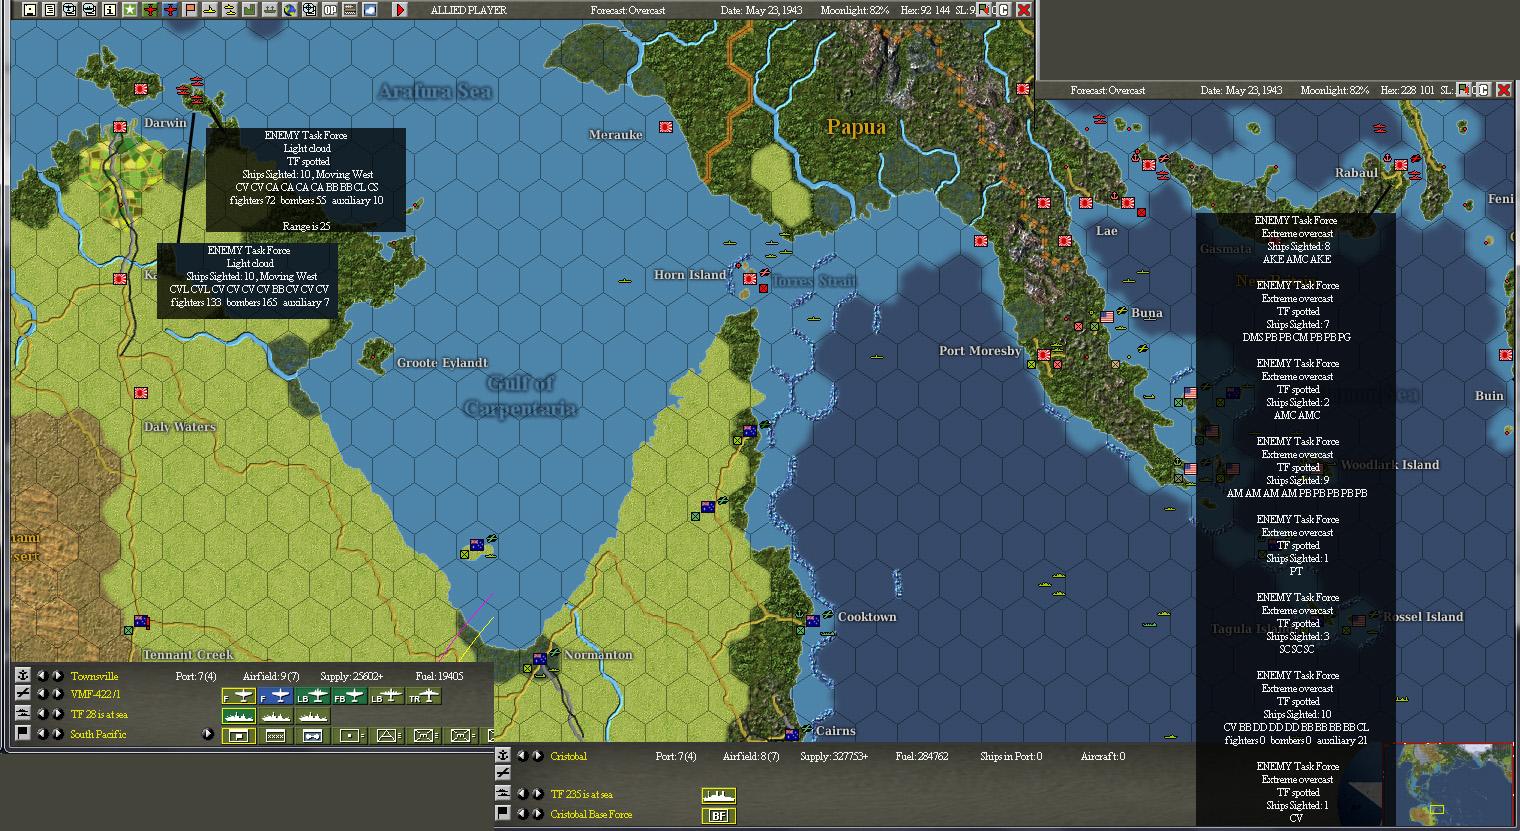This screenshot has width=1520, height=831.
Task: Select the TF 235 battleship silhouette icon
Action: tap(718, 796)
